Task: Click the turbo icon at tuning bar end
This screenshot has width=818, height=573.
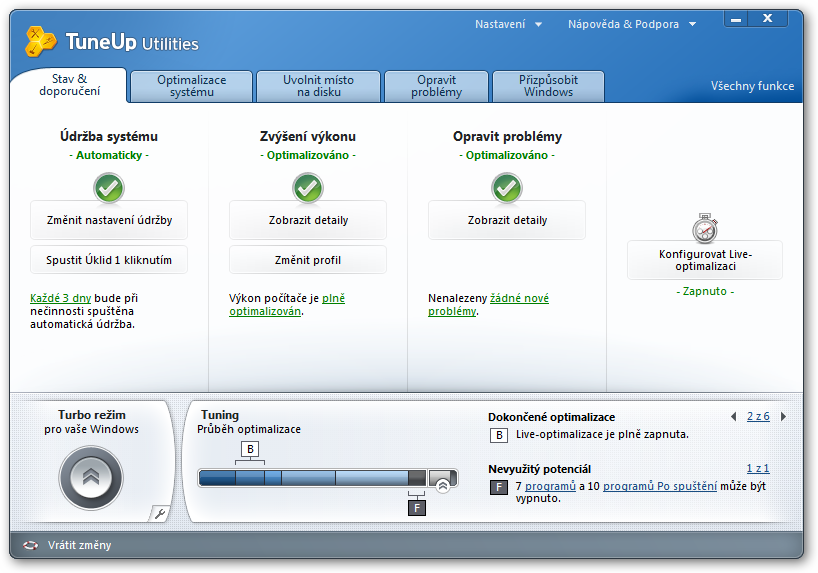Action: (443, 486)
